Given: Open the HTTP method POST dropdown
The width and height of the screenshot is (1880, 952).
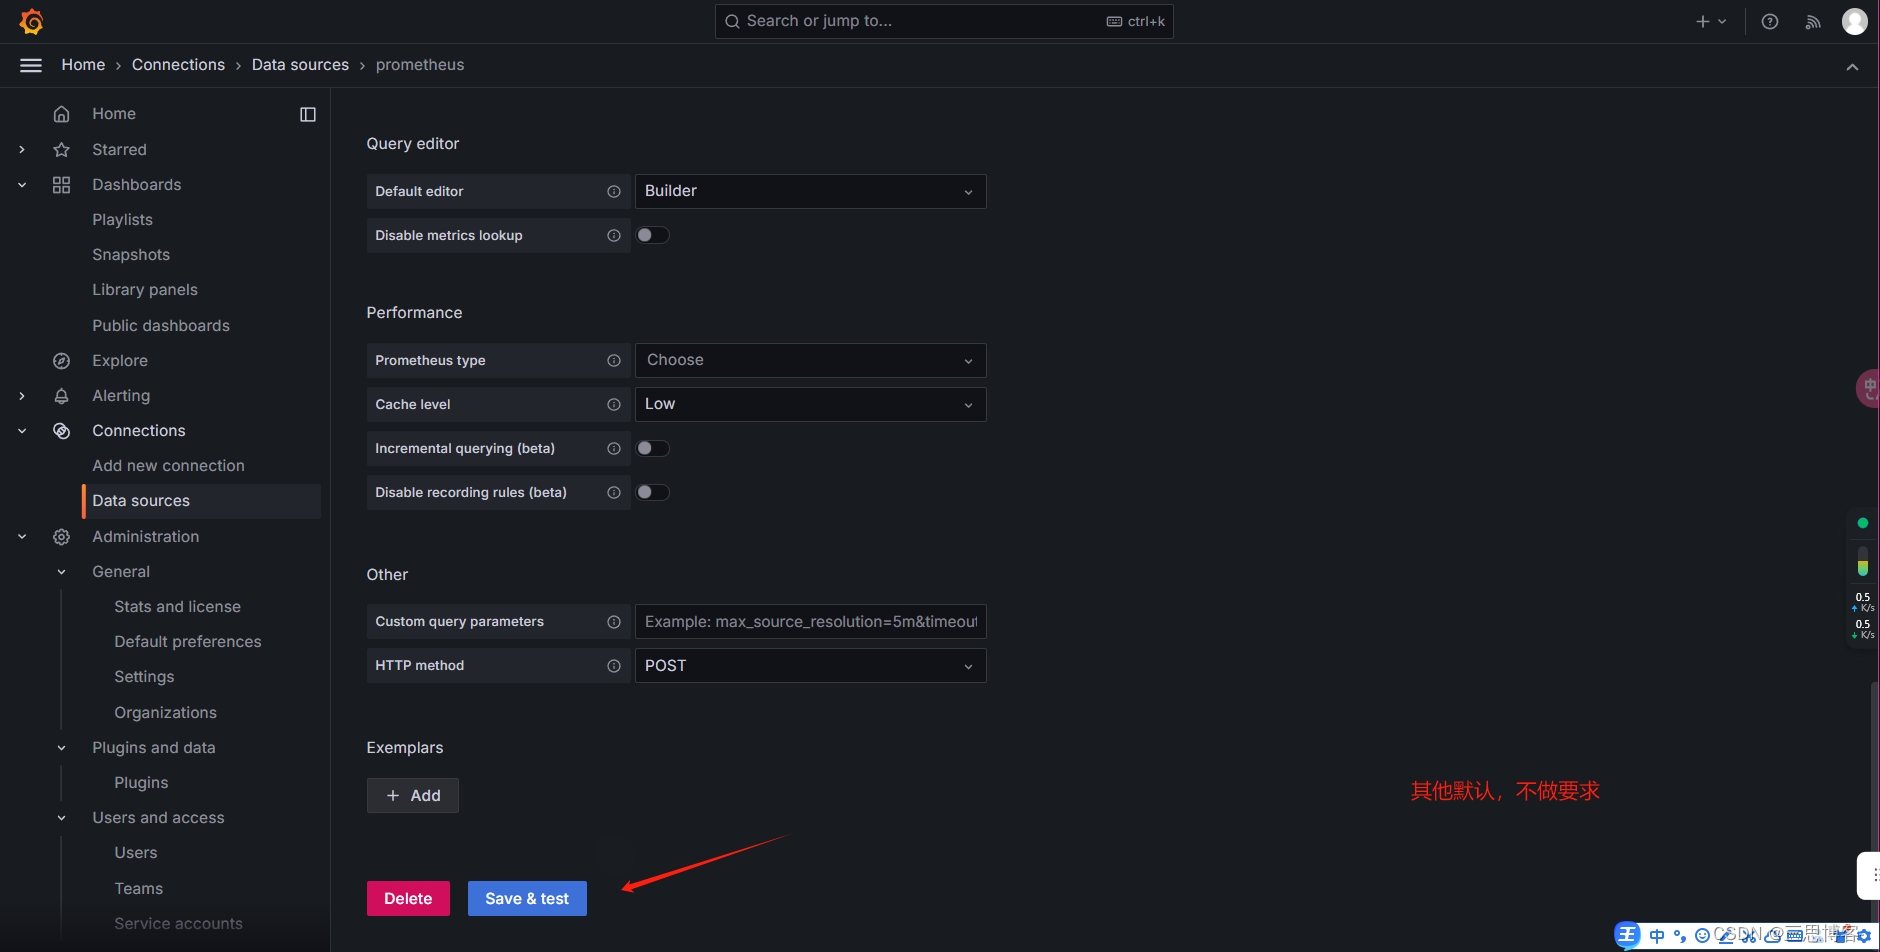Looking at the screenshot, I should [x=811, y=665].
